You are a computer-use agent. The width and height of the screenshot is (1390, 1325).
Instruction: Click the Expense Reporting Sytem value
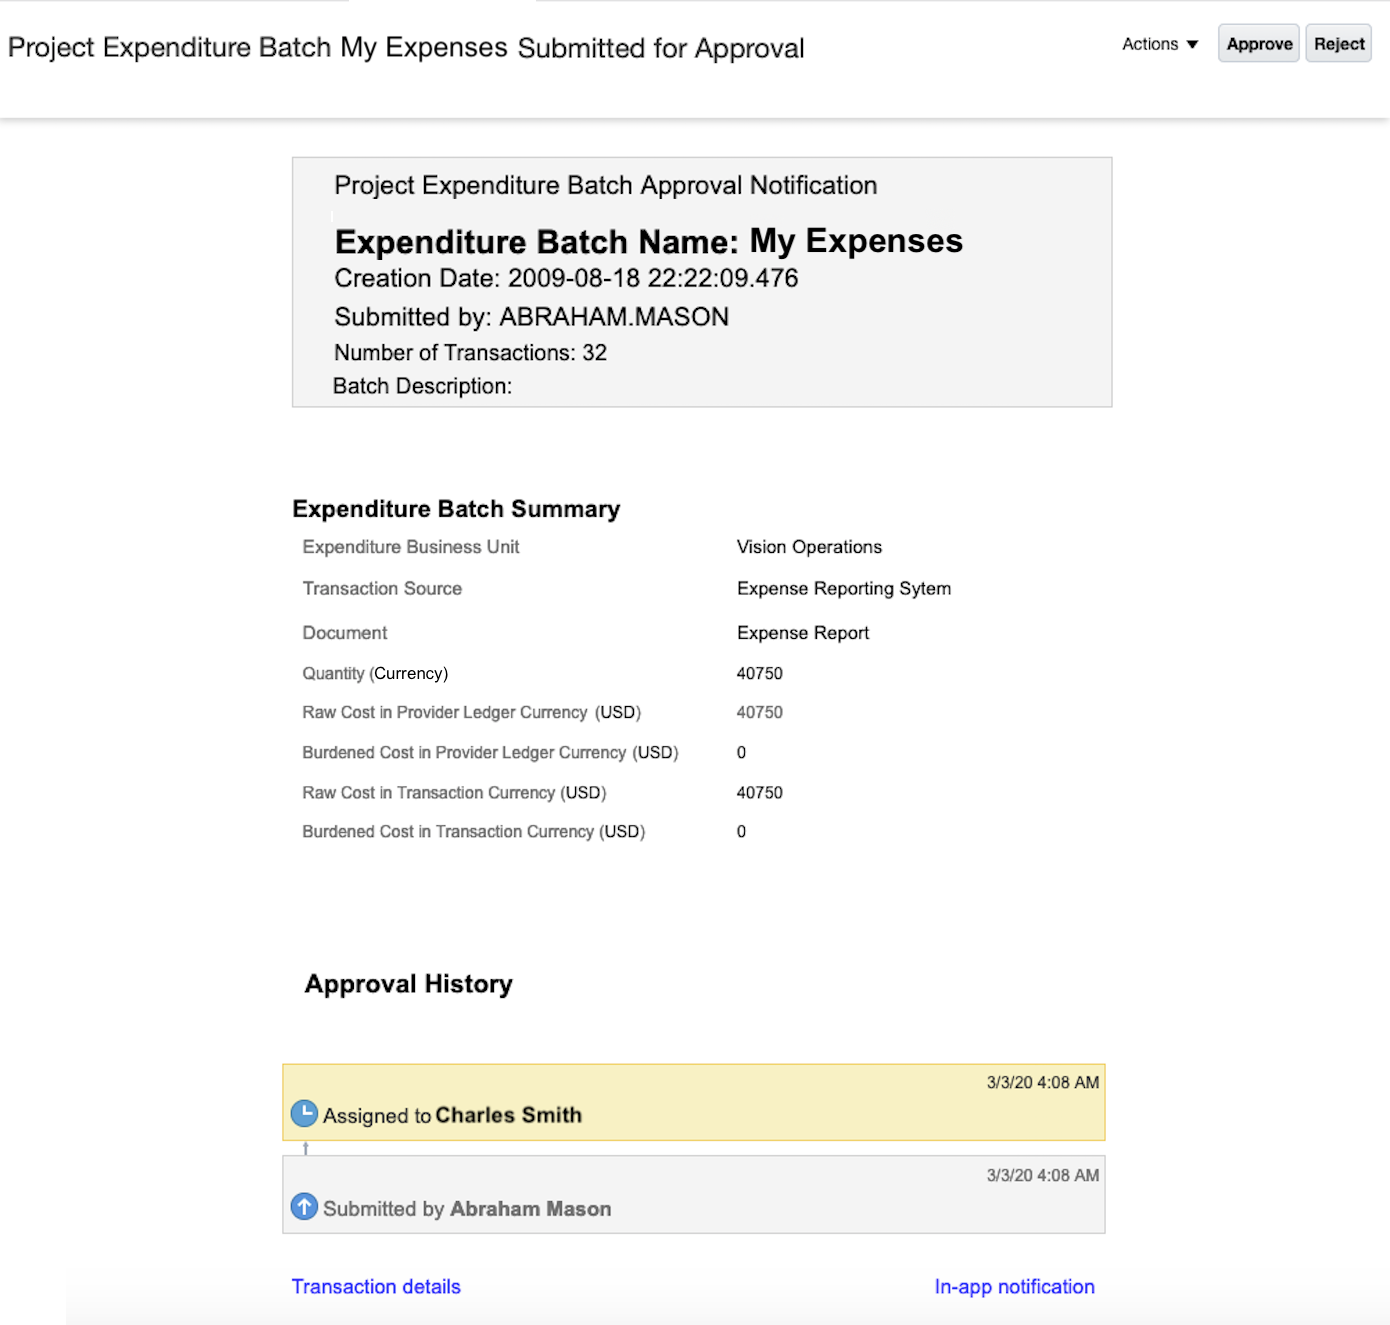pyautogui.click(x=844, y=589)
